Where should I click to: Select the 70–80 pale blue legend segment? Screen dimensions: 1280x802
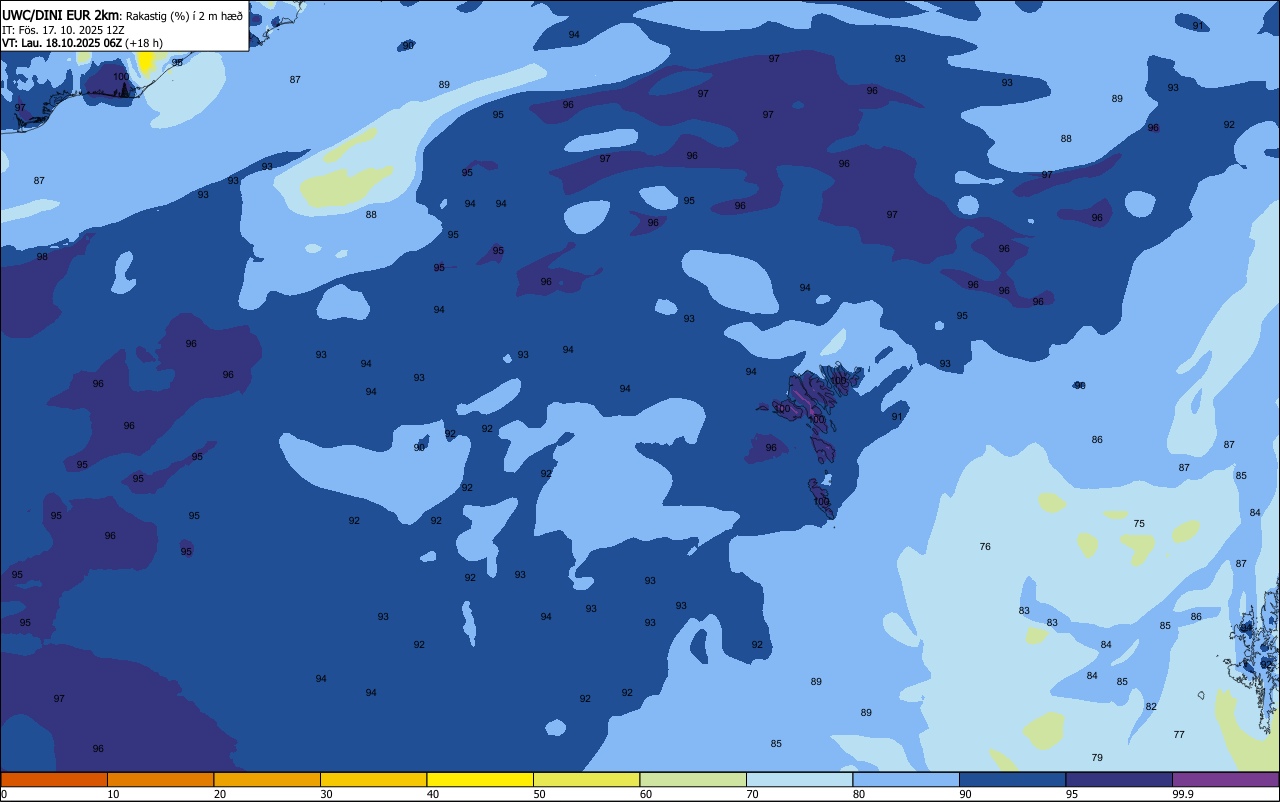tap(799, 779)
